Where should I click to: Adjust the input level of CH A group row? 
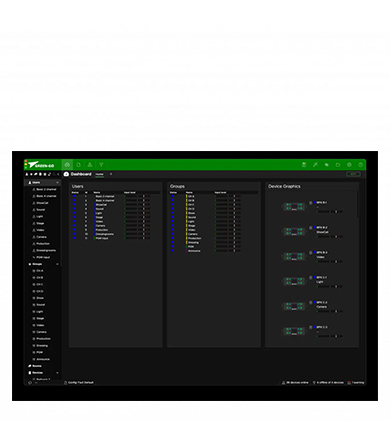point(228,196)
